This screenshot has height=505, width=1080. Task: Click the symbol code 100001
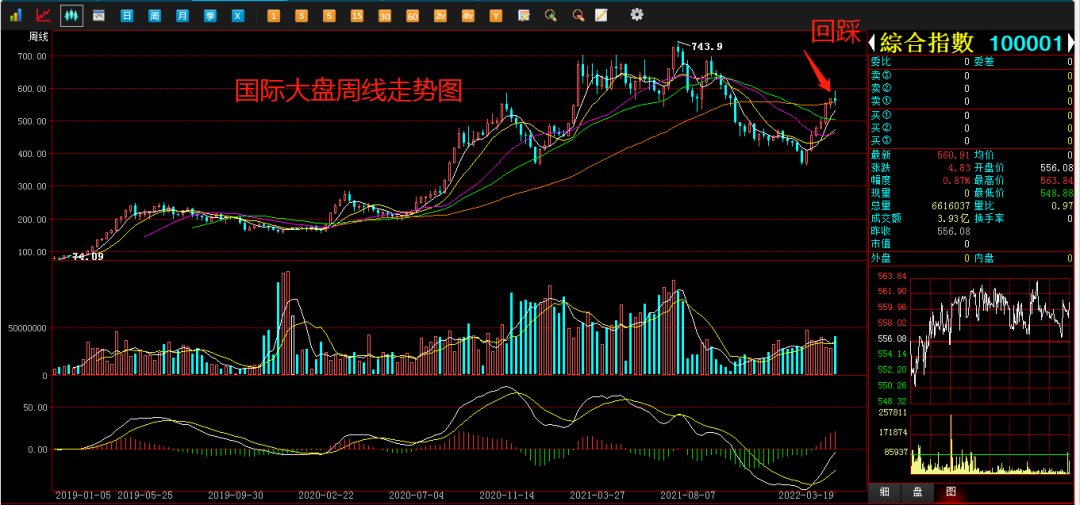pyautogui.click(x=1026, y=43)
